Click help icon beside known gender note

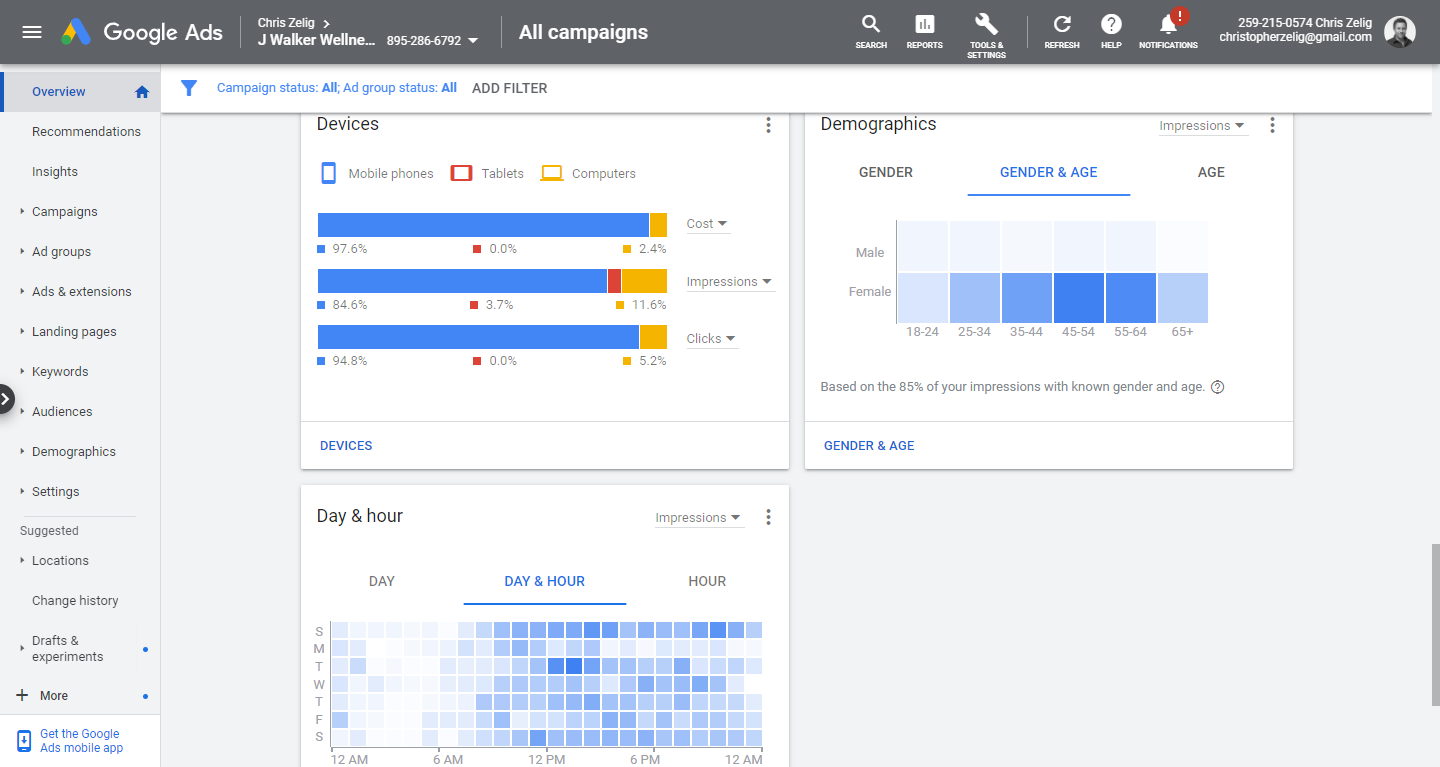pyautogui.click(x=1217, y=387)
